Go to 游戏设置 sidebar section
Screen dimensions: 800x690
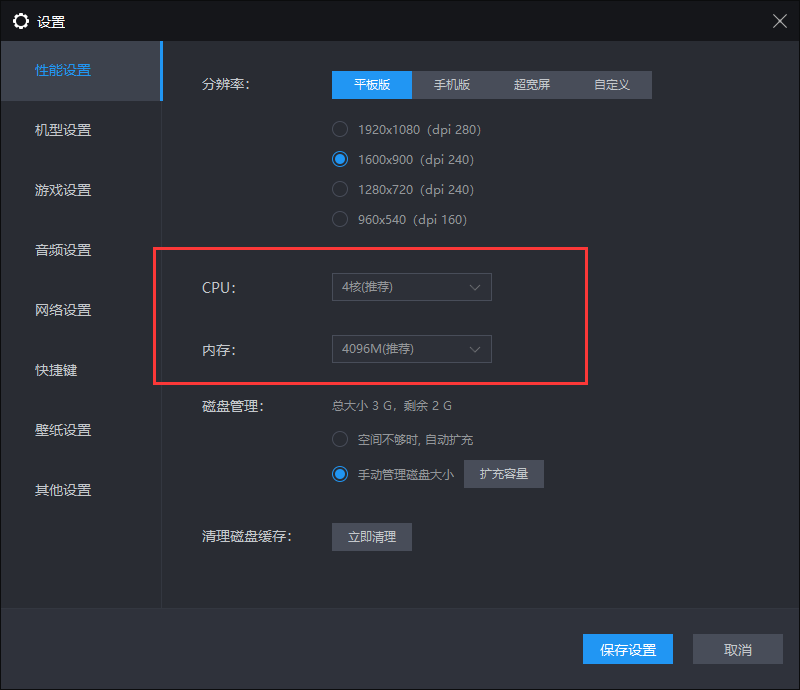63,190
